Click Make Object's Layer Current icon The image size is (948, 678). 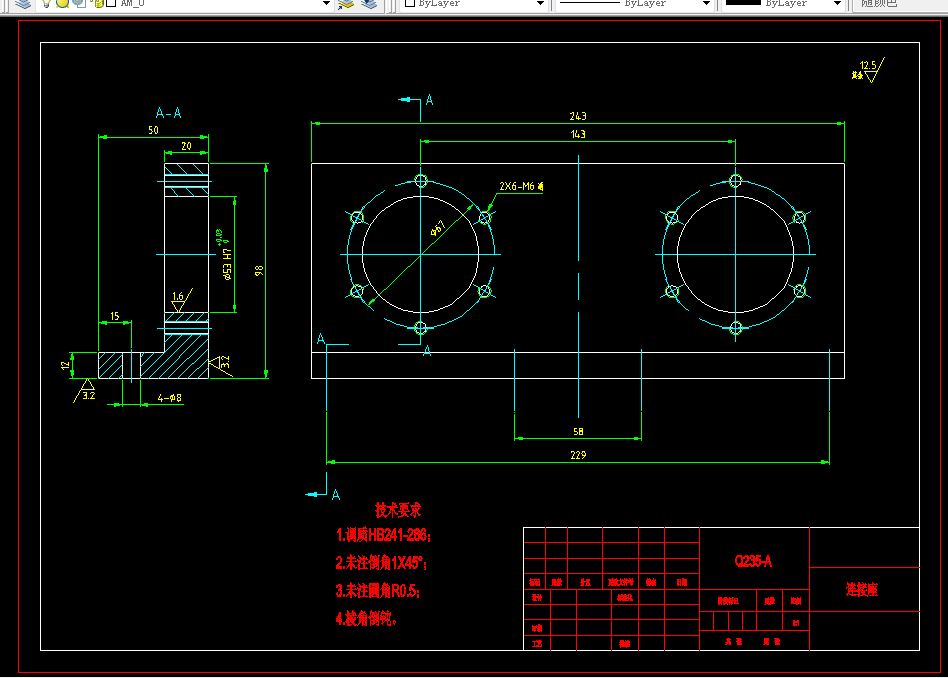346,4
